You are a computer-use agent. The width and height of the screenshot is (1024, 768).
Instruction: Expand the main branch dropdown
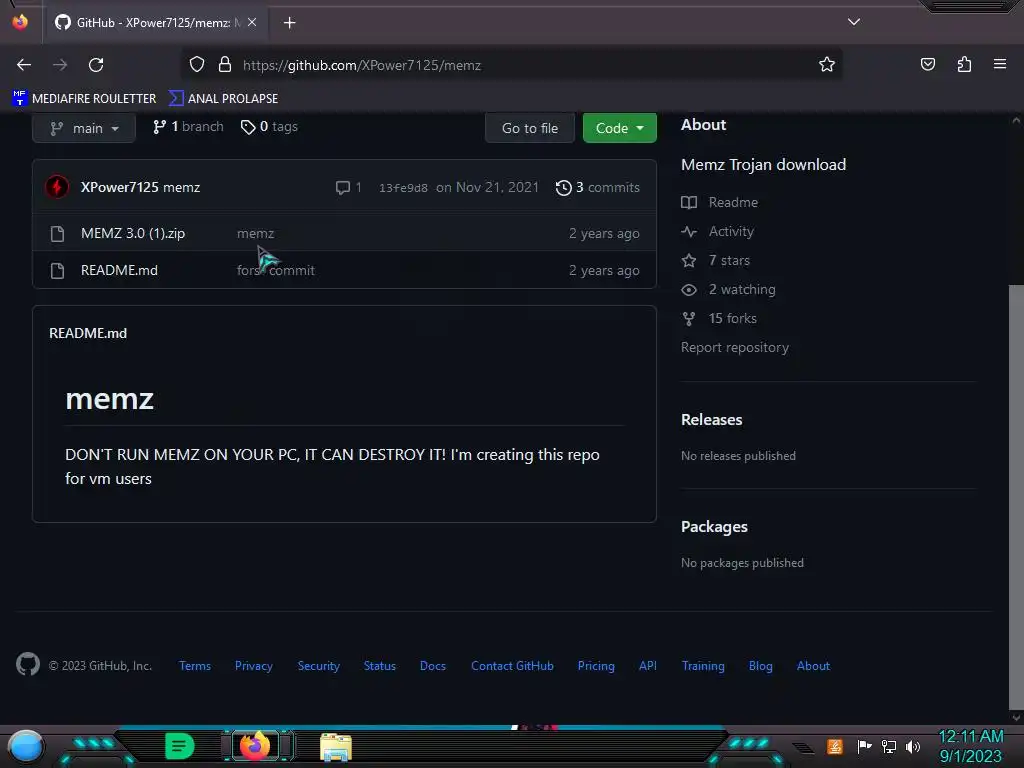84,128
